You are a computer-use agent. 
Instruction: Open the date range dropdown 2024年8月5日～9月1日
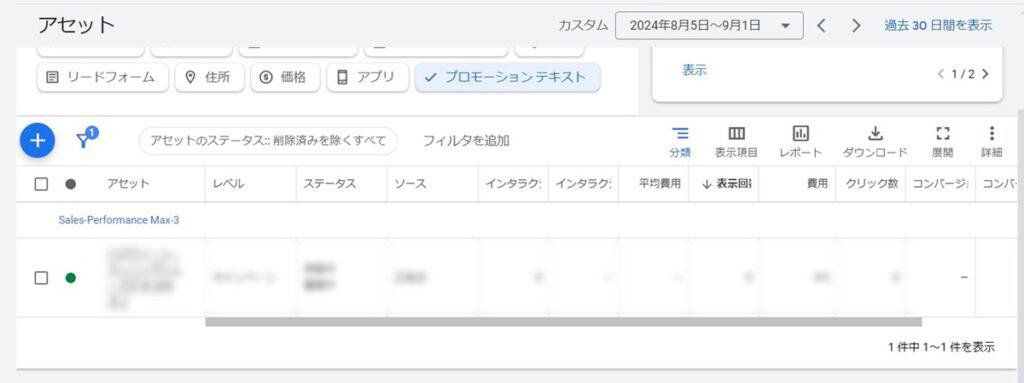(709, 25)
